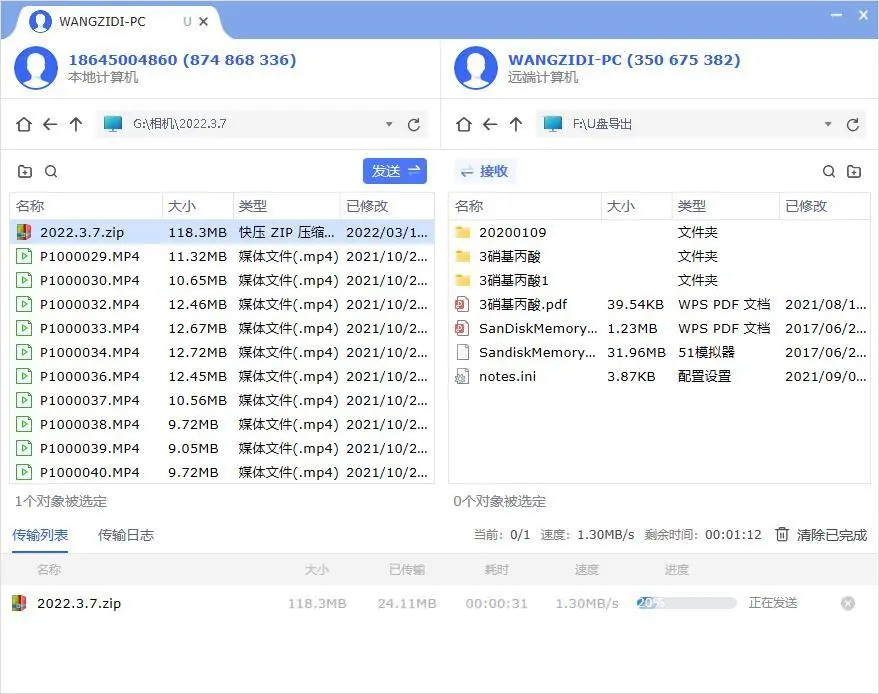Click the search magnifier on the local panel
This screenshot has height=694, width=879.
50,171
